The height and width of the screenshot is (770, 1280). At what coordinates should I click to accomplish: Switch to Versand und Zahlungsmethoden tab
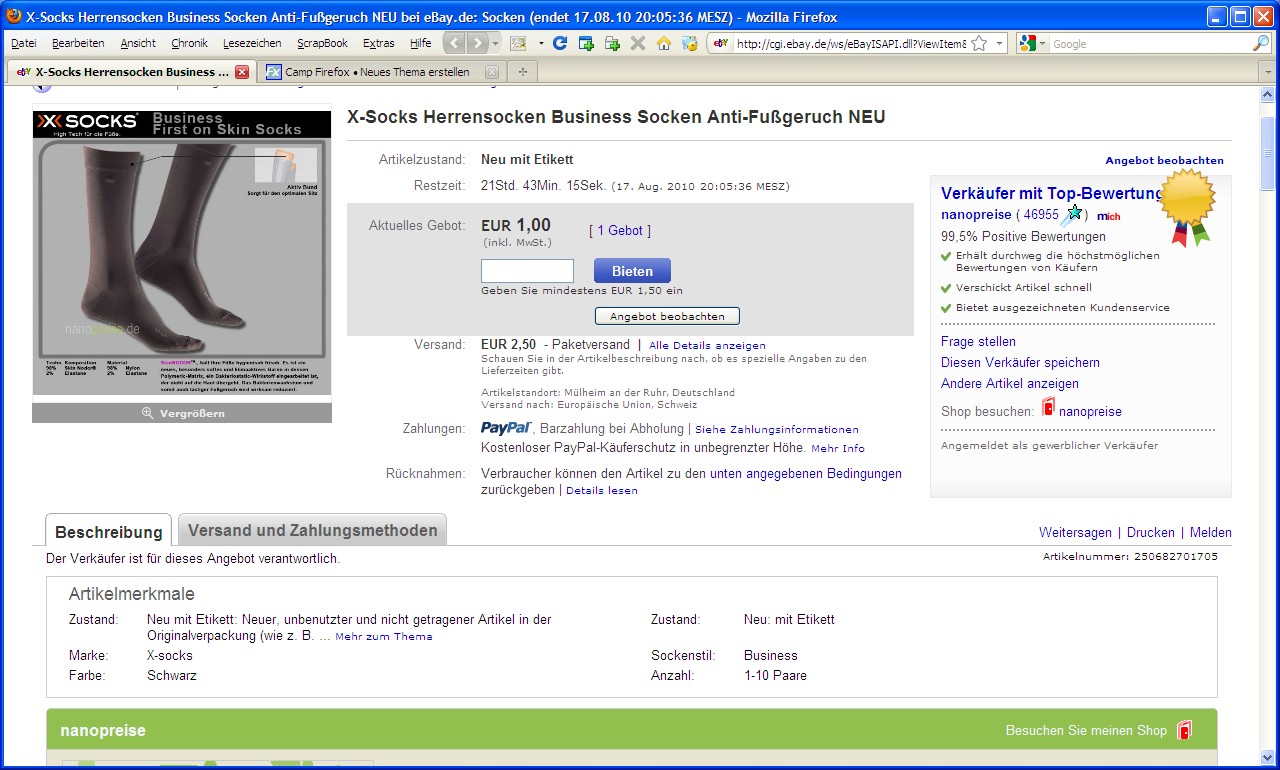point(312,530)
